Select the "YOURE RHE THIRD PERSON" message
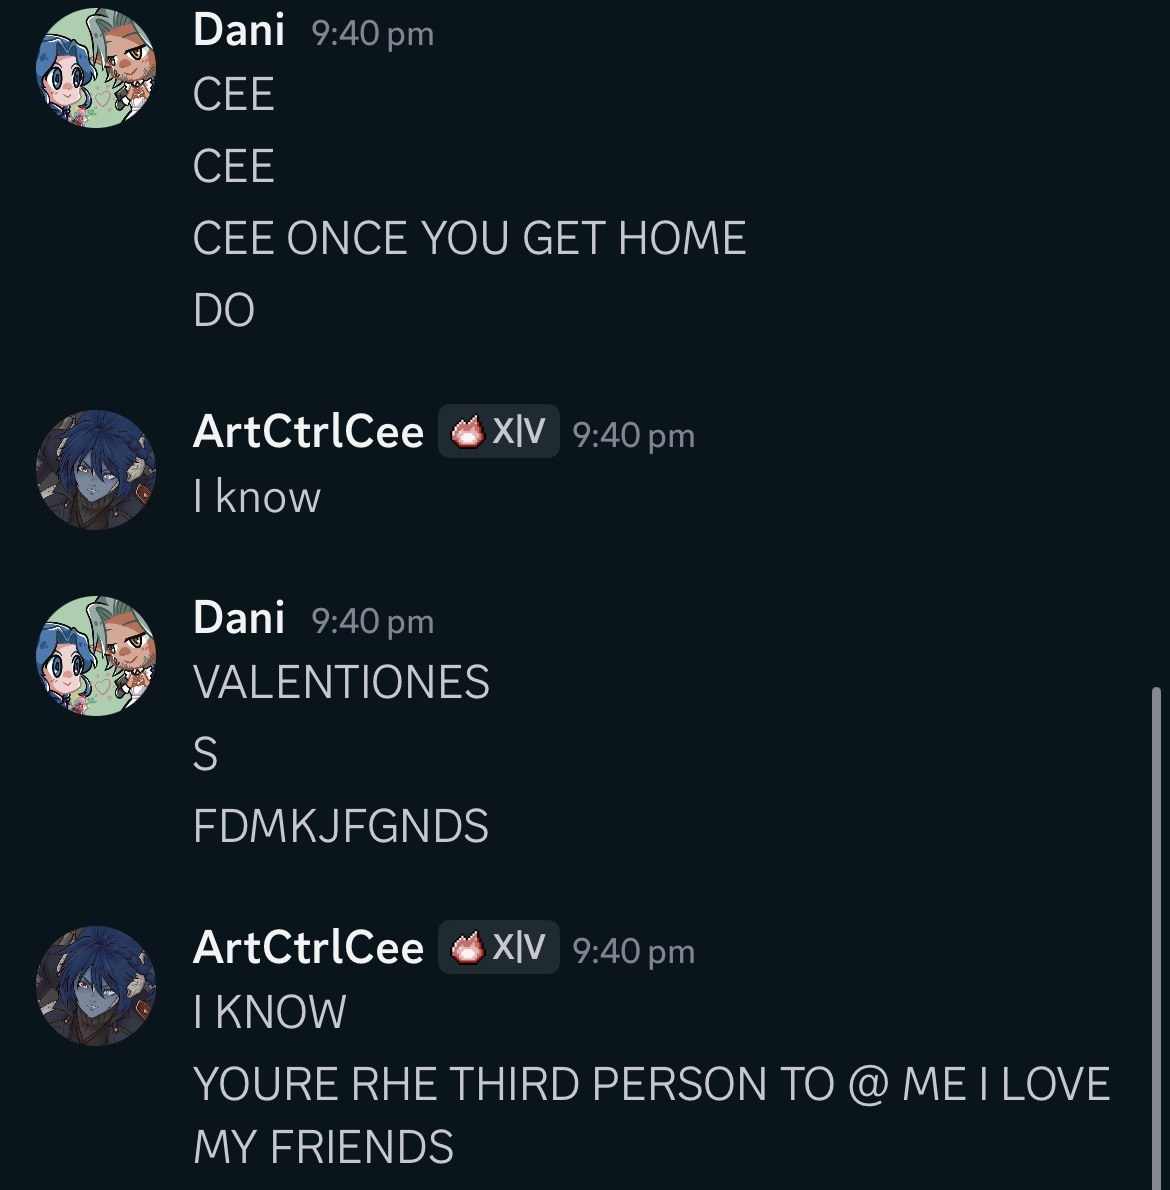1170x1190 pixels. coord(651,1114)
